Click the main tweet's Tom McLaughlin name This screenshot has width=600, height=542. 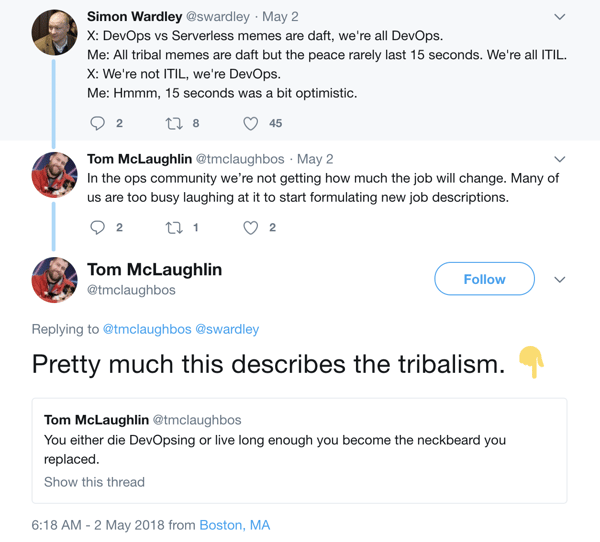(x=154, y=269)
